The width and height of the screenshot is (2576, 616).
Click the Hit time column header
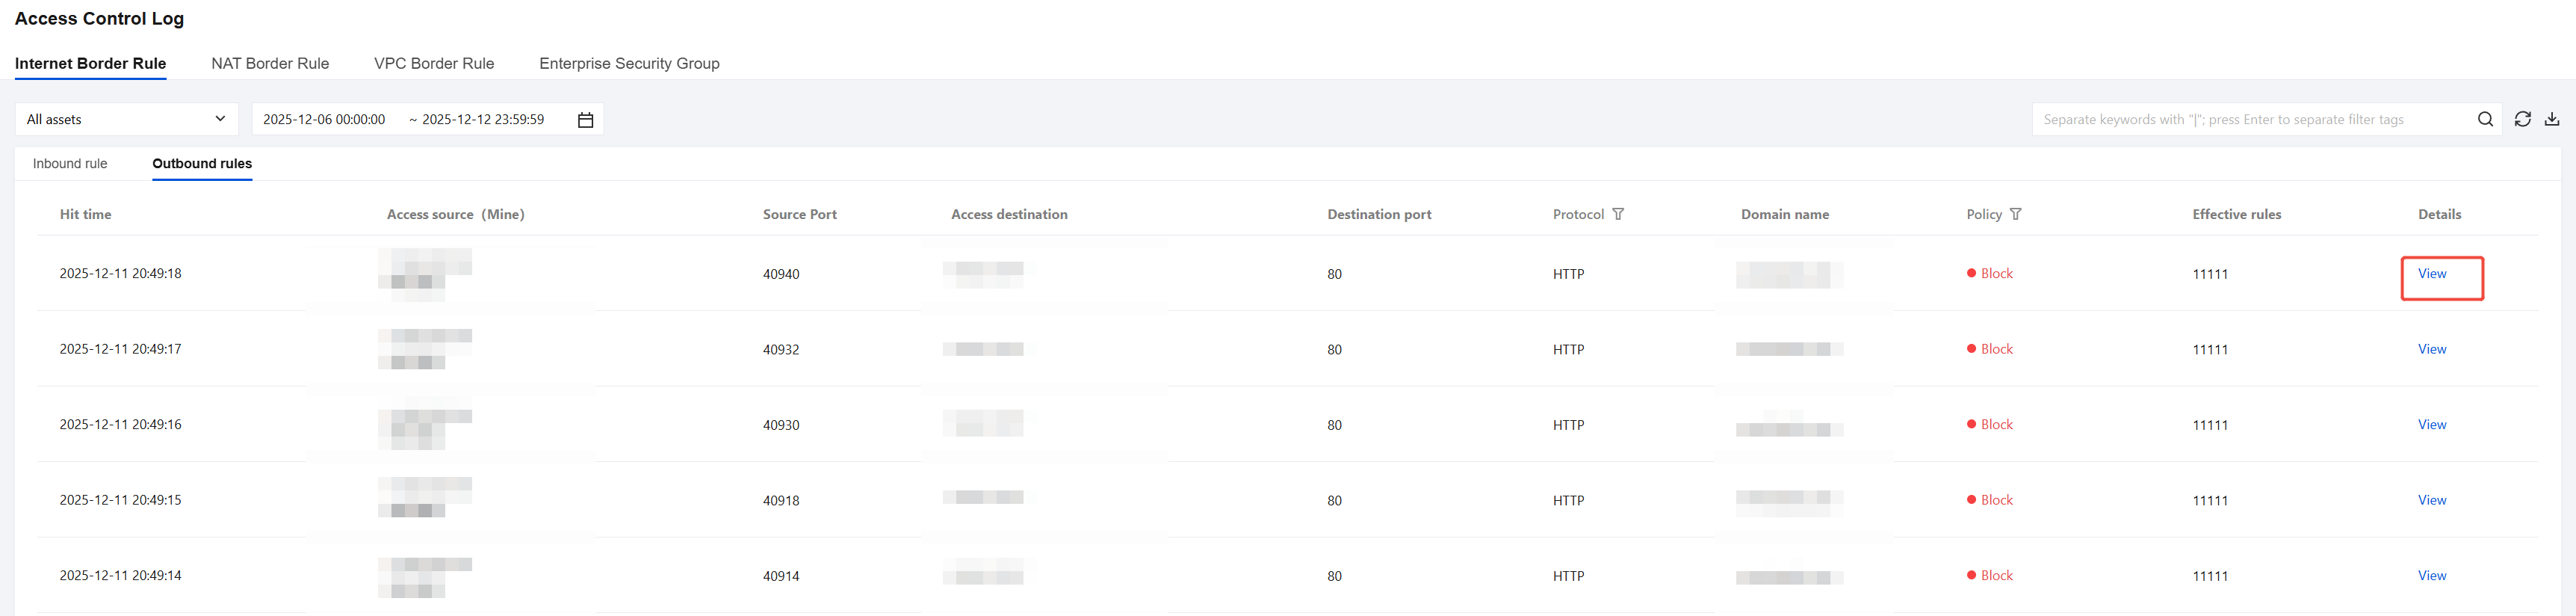point(85,214)
